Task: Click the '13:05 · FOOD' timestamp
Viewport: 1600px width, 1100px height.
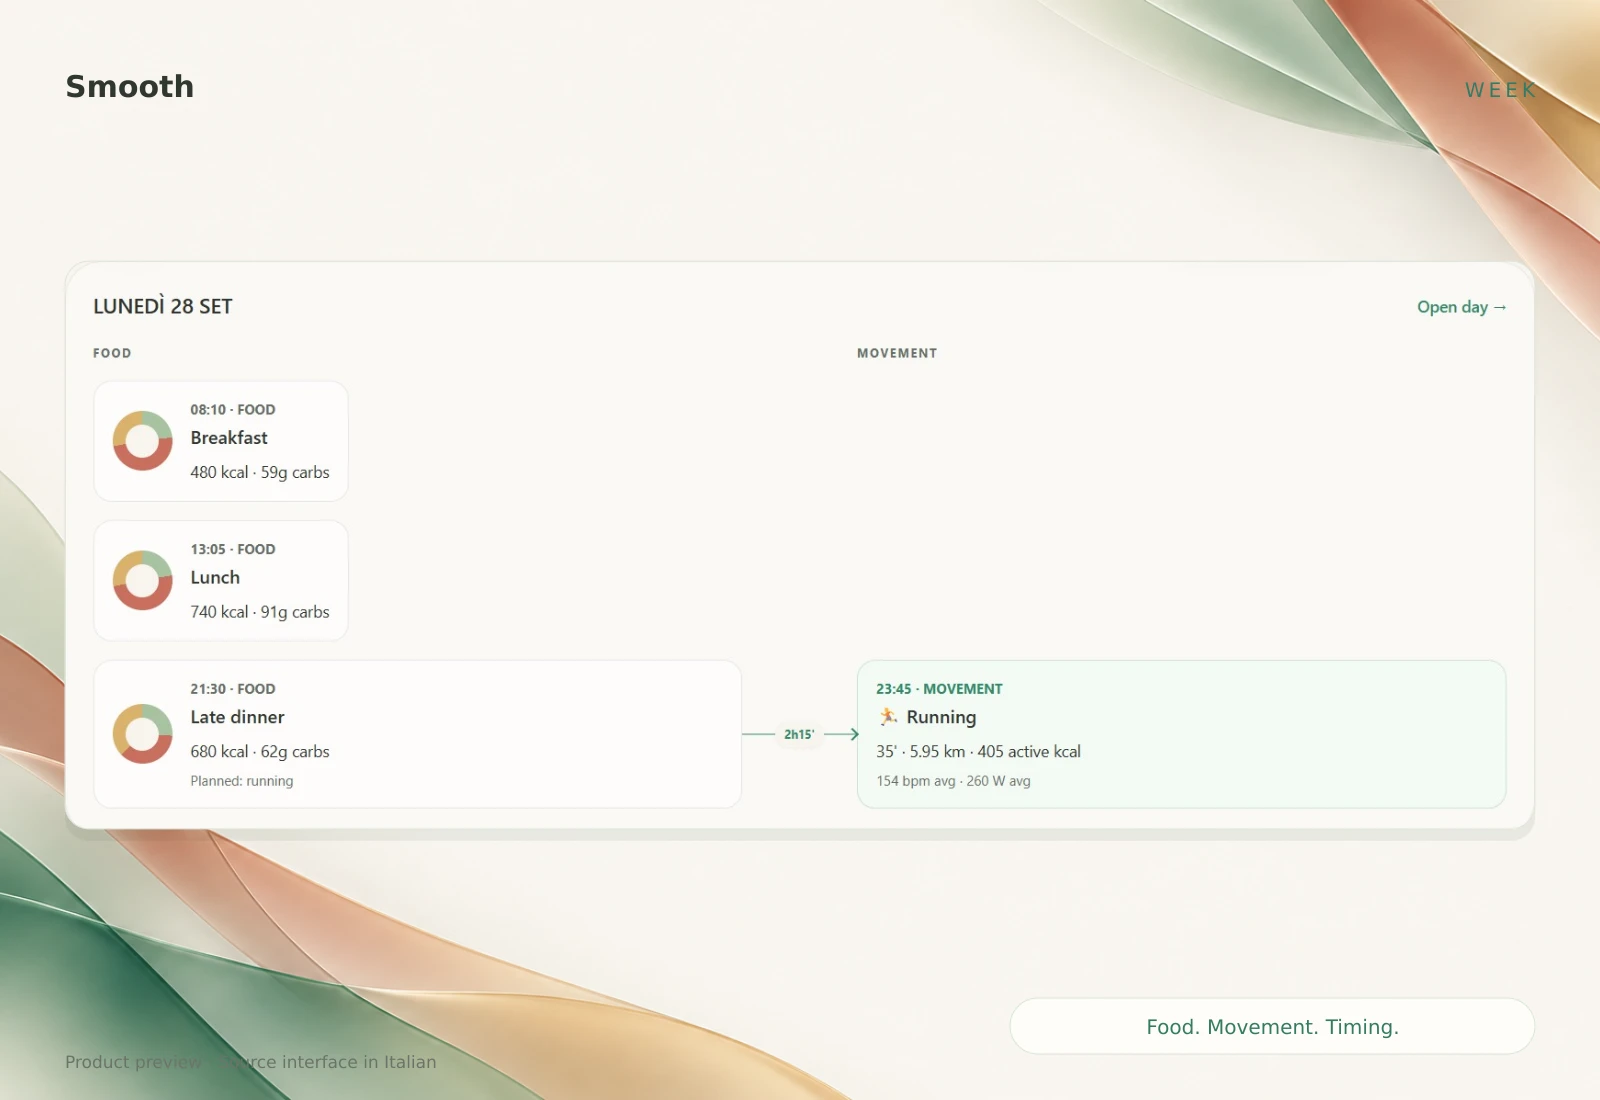Action: click(x=233, y=549)
